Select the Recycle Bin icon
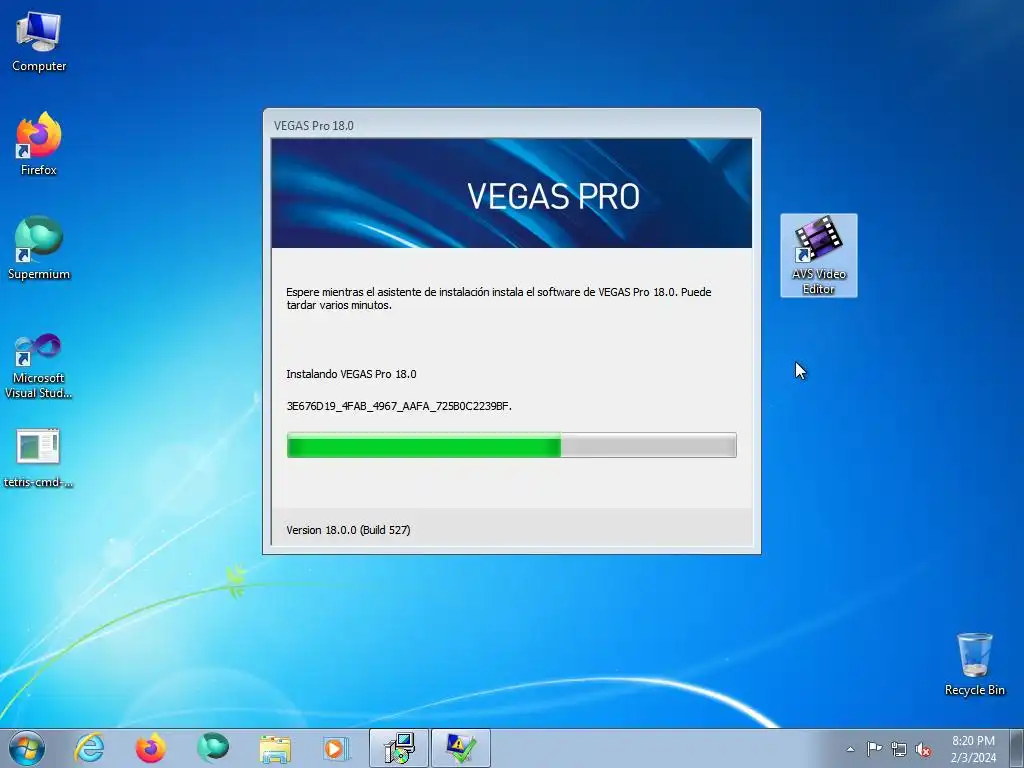Screen dimensions: 1024x768 [974, 664]
